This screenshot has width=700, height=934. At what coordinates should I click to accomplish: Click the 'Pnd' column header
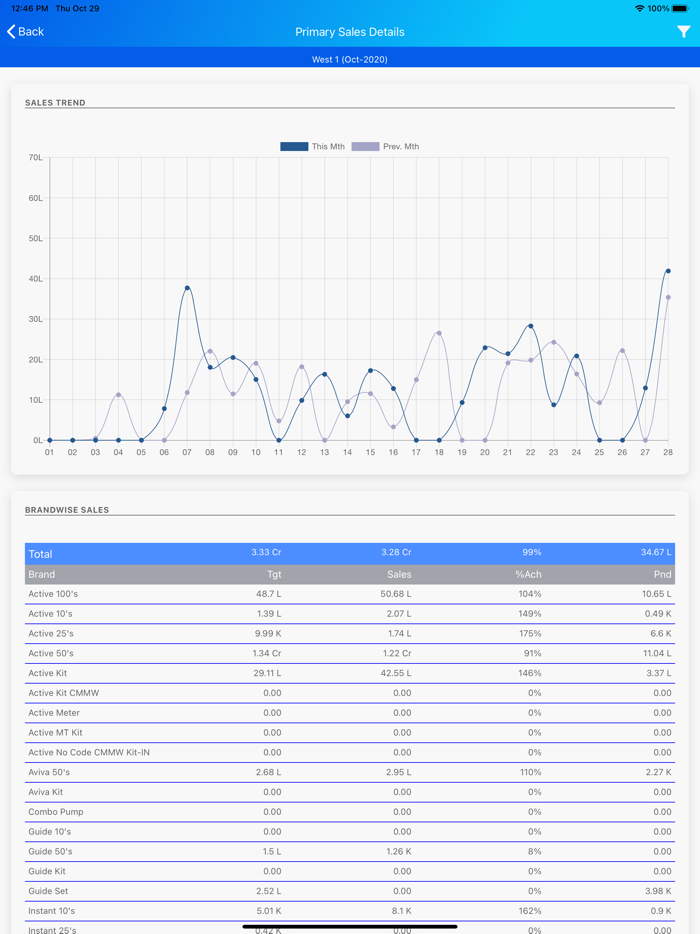point(662,574)
